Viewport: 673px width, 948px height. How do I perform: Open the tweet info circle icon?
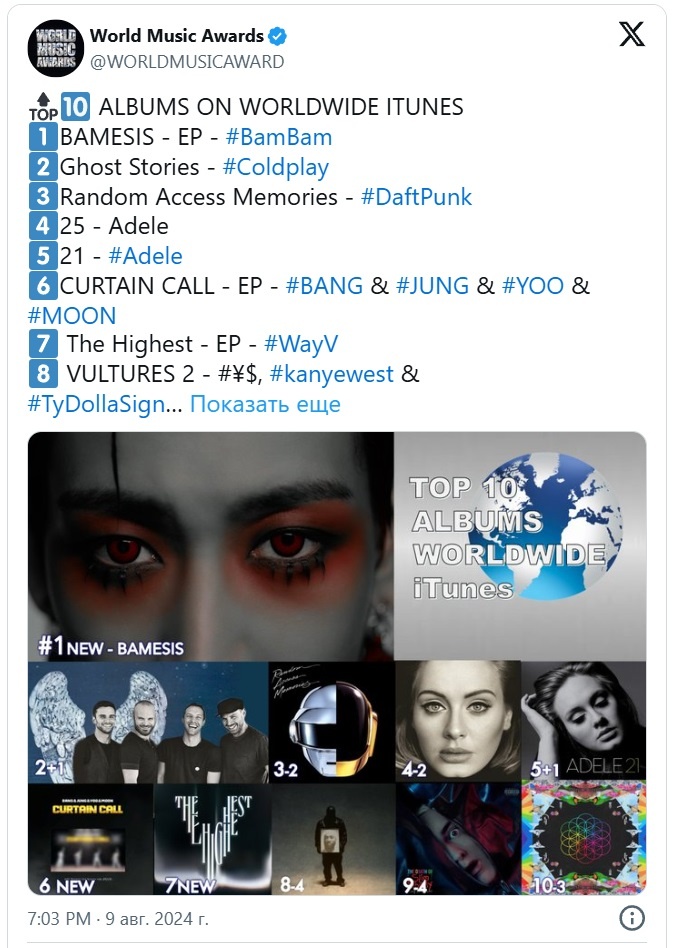point(632,918)
